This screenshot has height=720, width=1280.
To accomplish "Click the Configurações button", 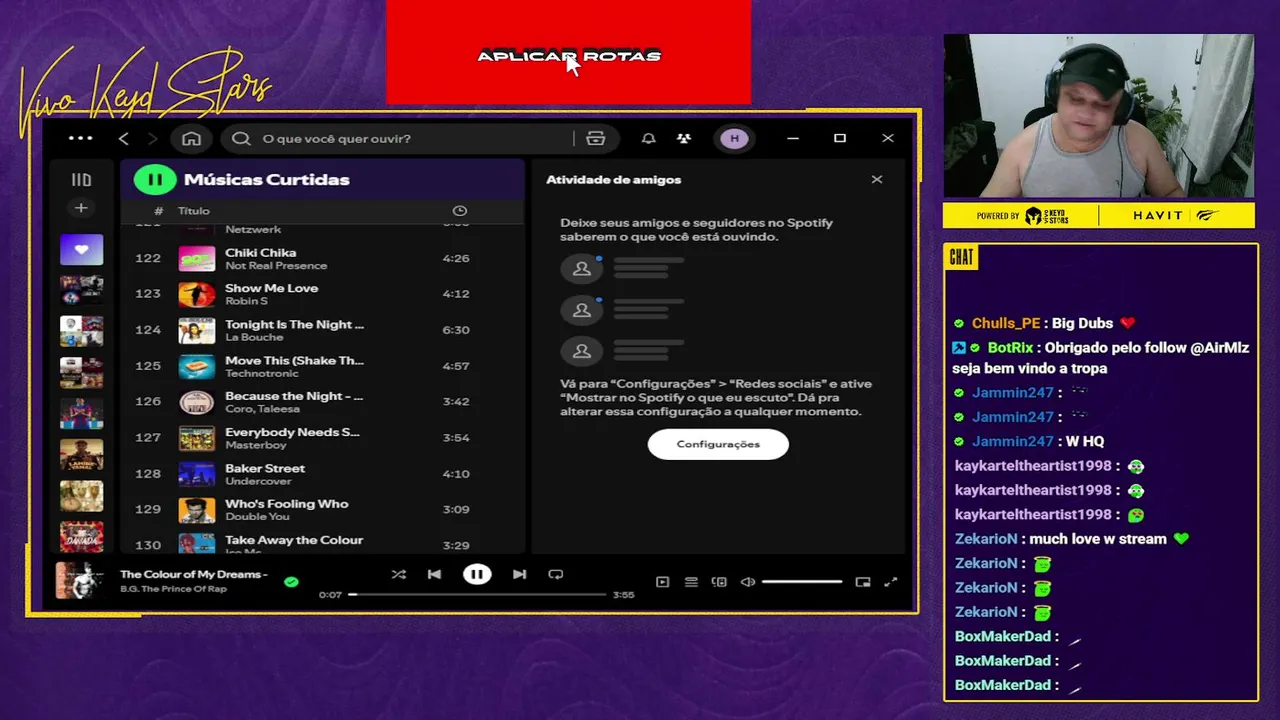I will click(718, 444).
